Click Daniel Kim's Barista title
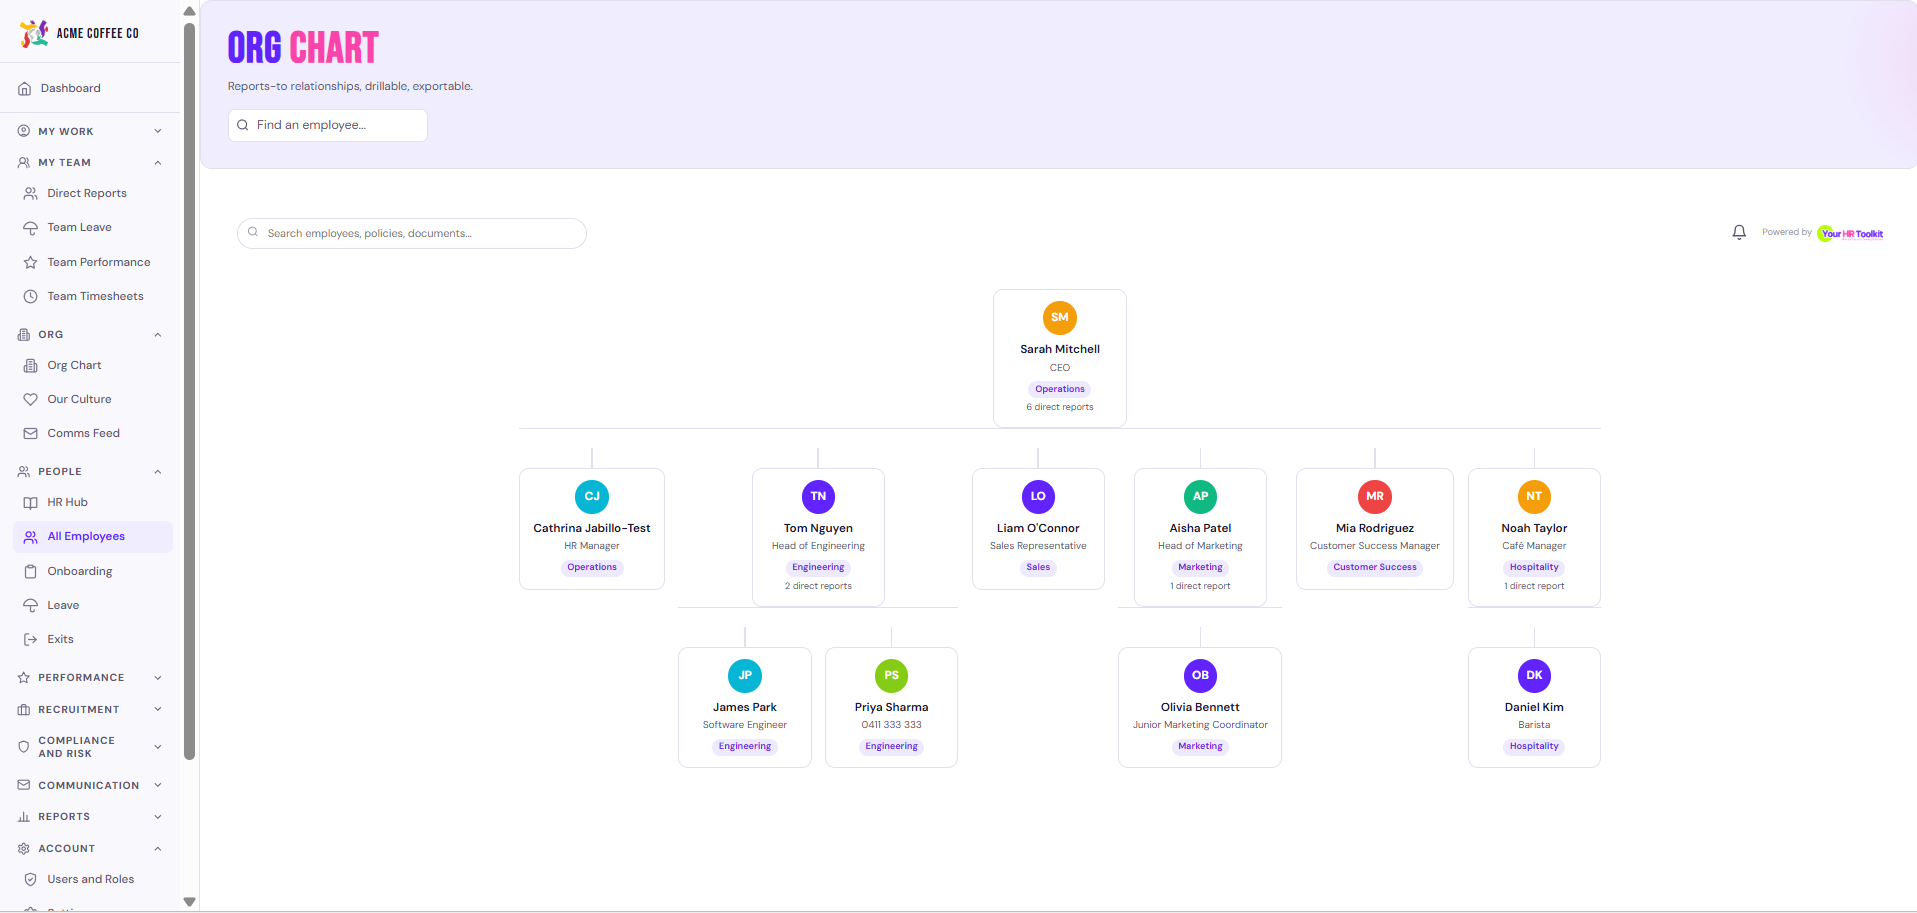The image size is (1917, 913). point(1534,725)
